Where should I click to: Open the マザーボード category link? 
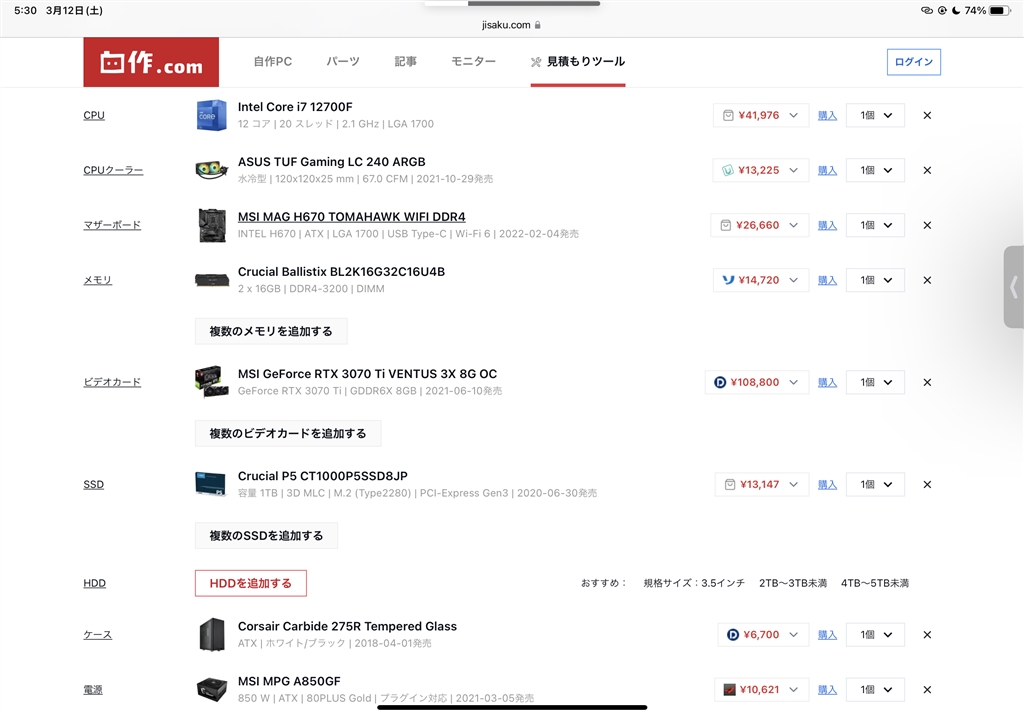(112, 225)
